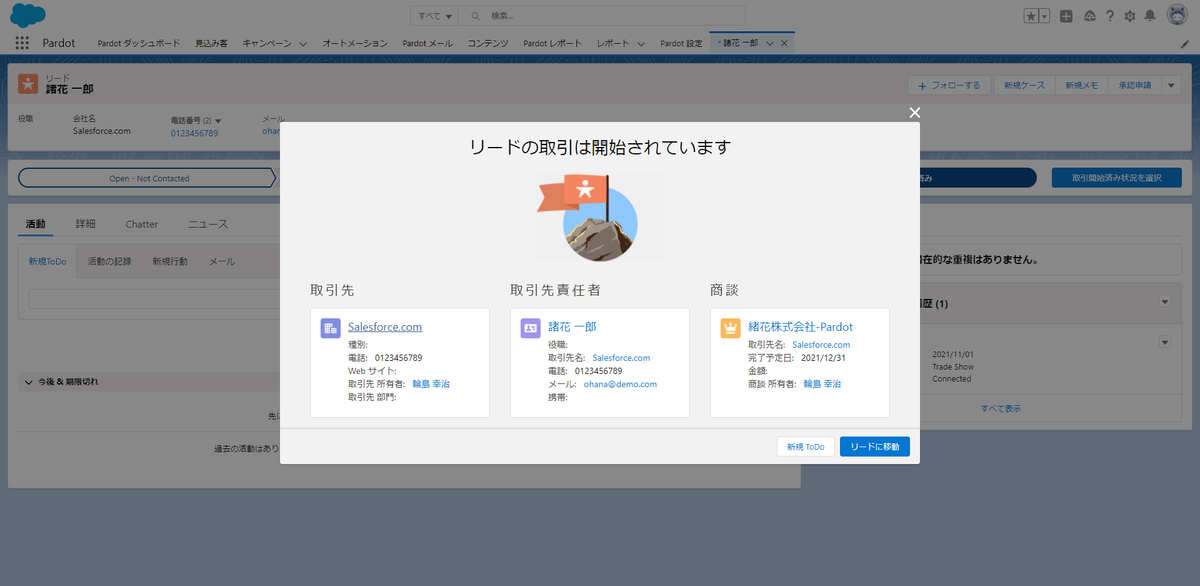1200x586 pixels.
Task: Expand the 諸花 一郎 tab chevron
Action: pos(769,44)
